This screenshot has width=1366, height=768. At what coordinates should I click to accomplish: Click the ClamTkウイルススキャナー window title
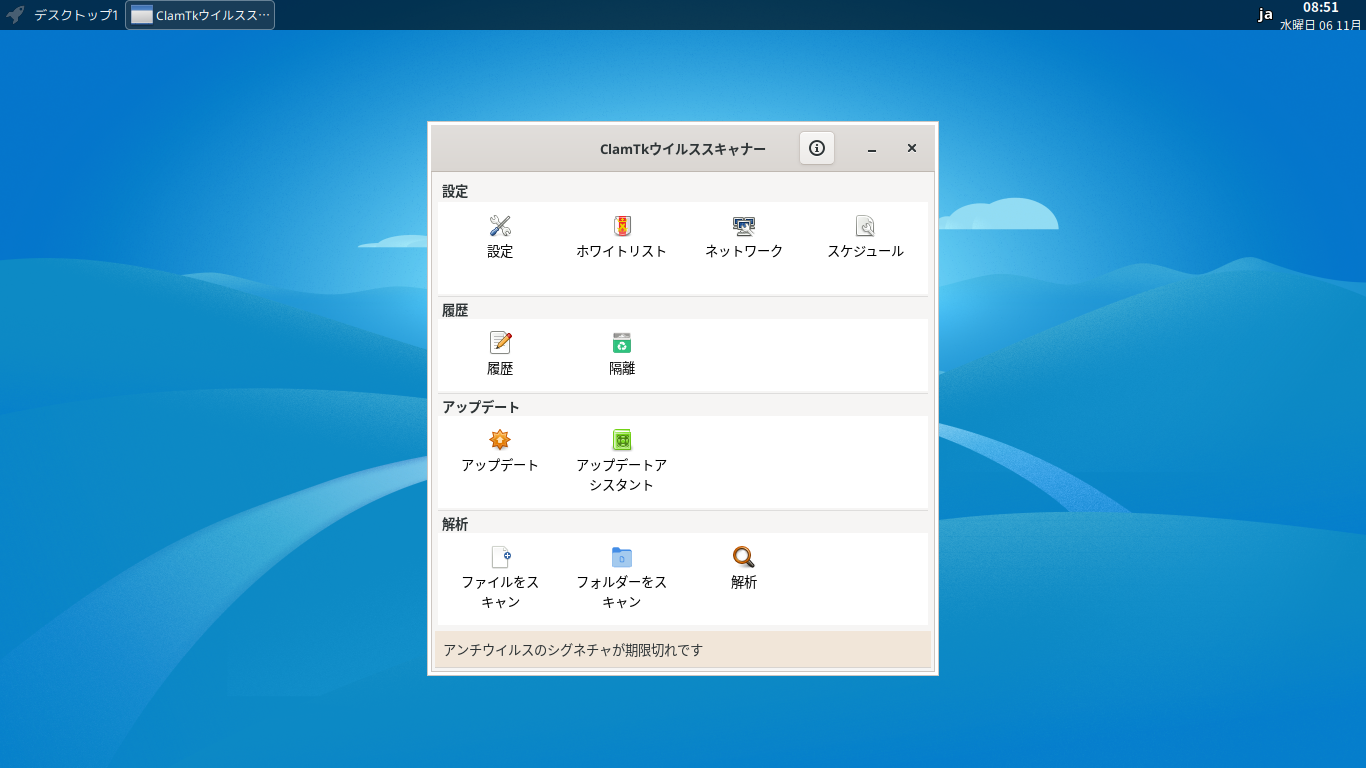[x=683, y=149]
